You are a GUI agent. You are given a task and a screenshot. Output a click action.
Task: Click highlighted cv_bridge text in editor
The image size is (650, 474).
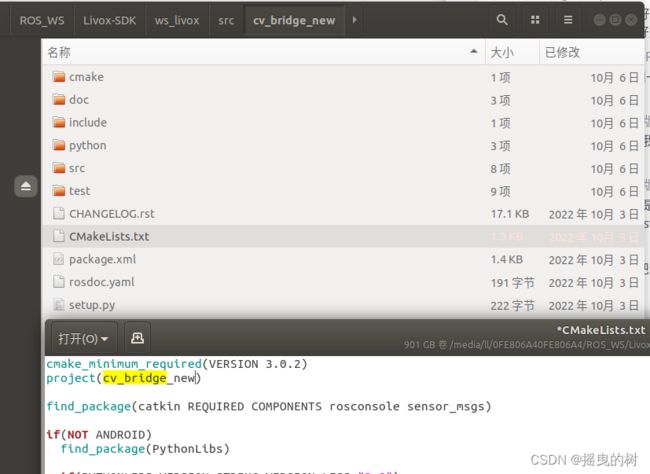click(135, 378)
